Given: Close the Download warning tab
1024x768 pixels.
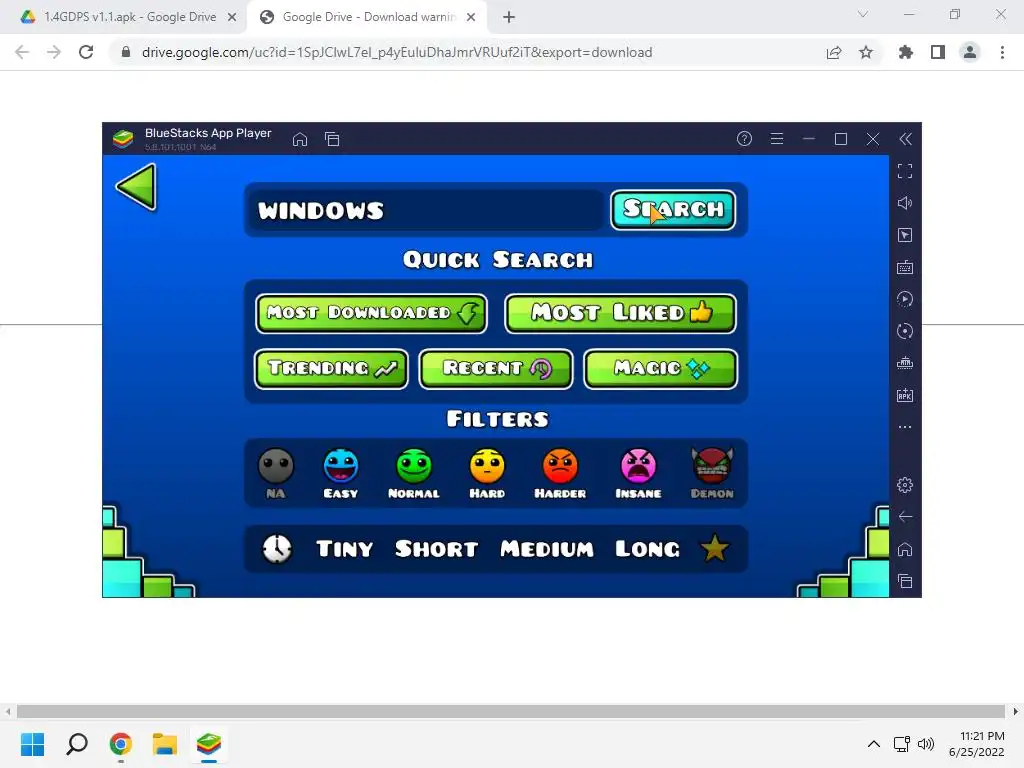Looking at the screenshot, I should pyautogui.click(x=471, y=18).
